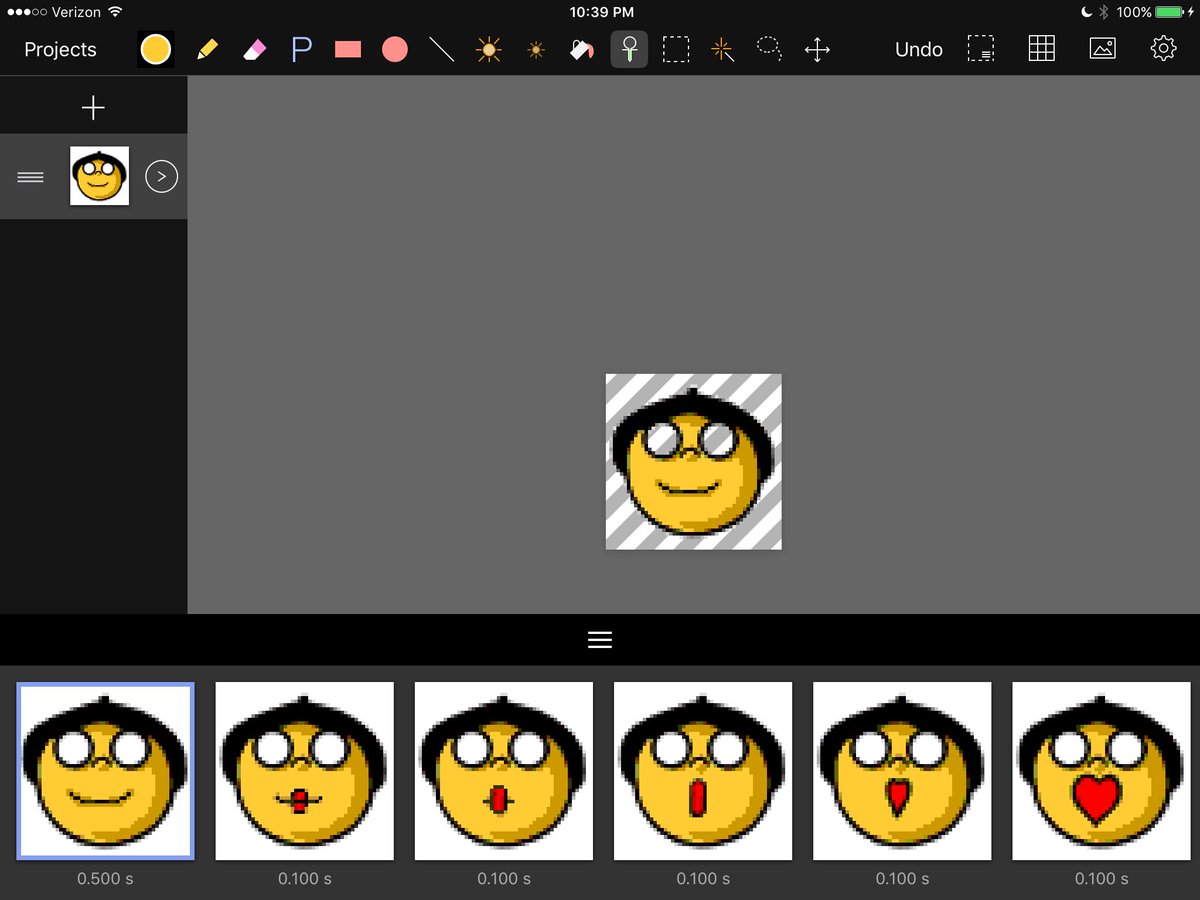This screenshot has width=1200, height=900.
Task: Select the lasso selection tool
Action: tap(769, 48)
